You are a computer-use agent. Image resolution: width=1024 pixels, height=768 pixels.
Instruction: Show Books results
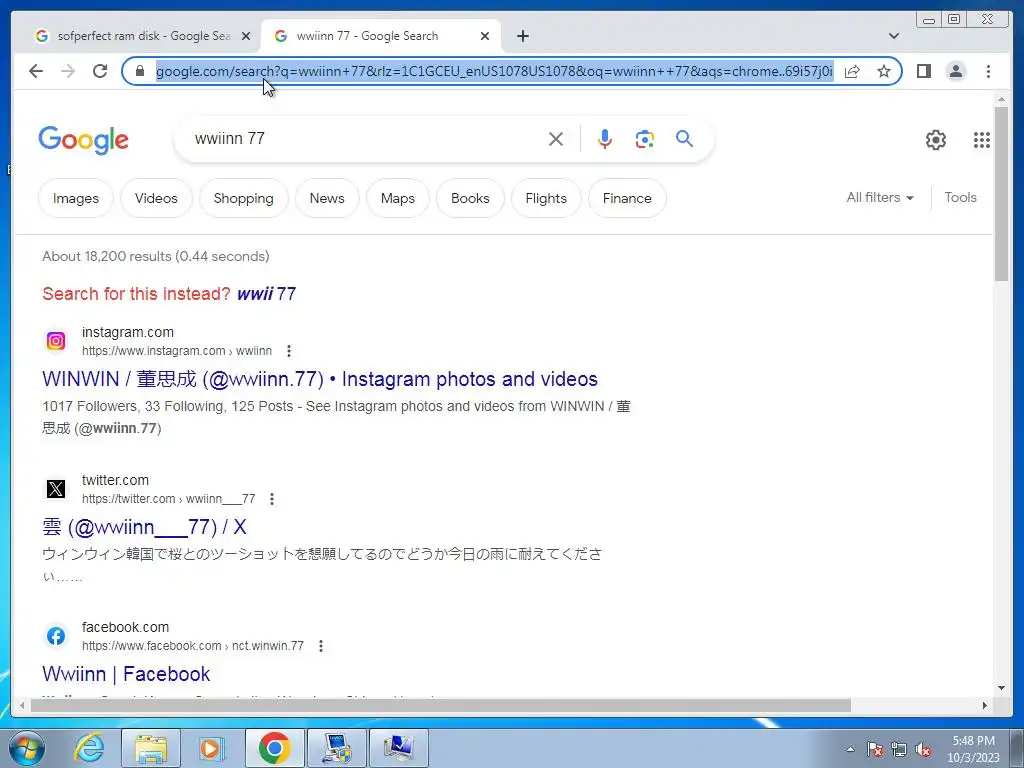click(x=470, y=198)
